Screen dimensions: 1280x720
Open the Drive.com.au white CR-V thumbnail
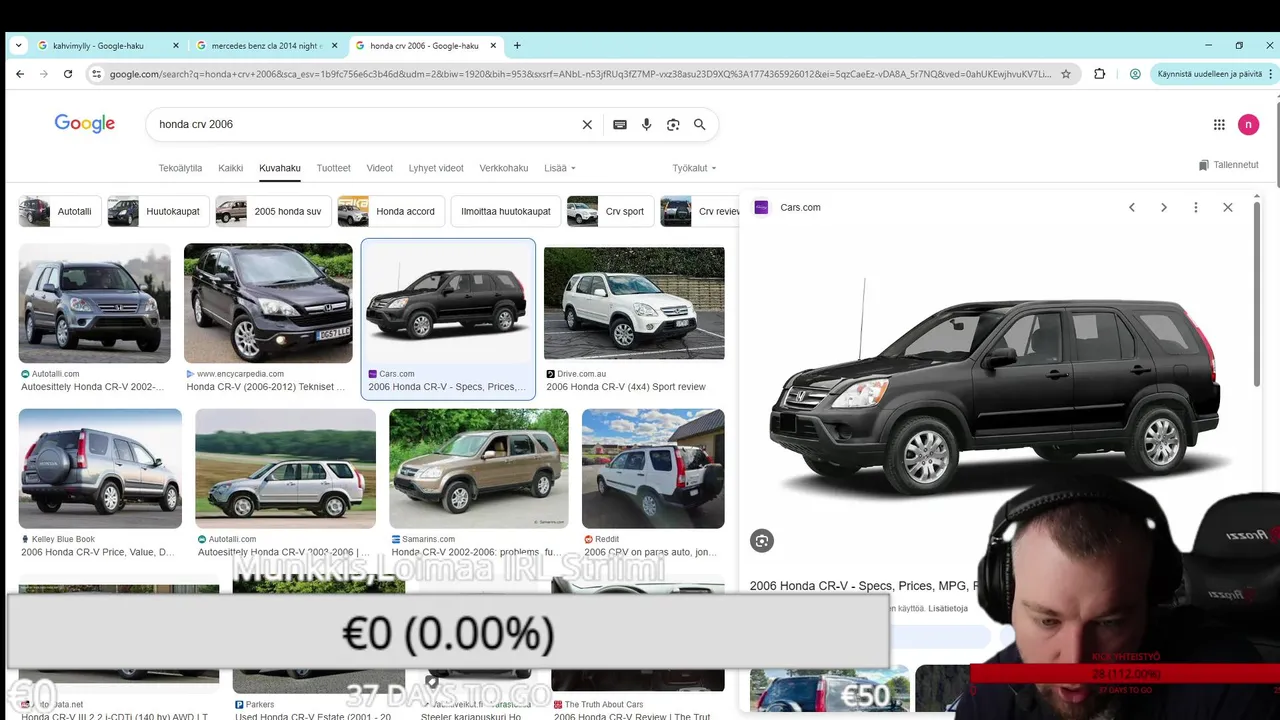(634, 303)
